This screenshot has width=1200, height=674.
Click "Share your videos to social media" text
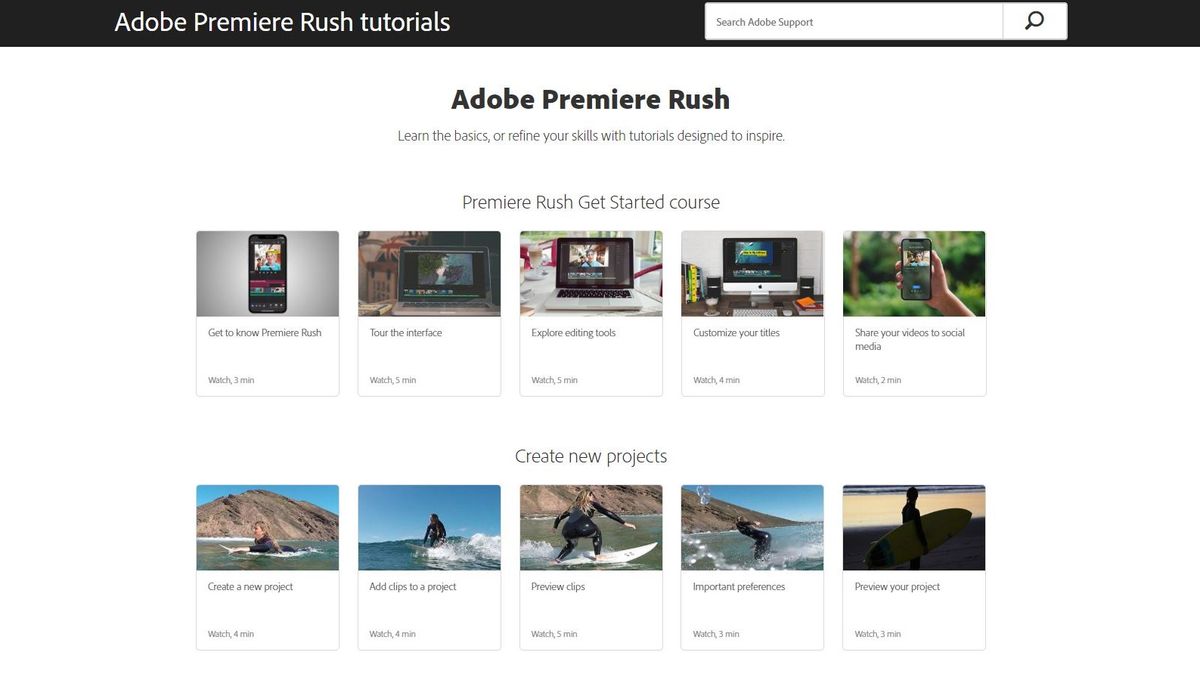click(x=909, y=339)
